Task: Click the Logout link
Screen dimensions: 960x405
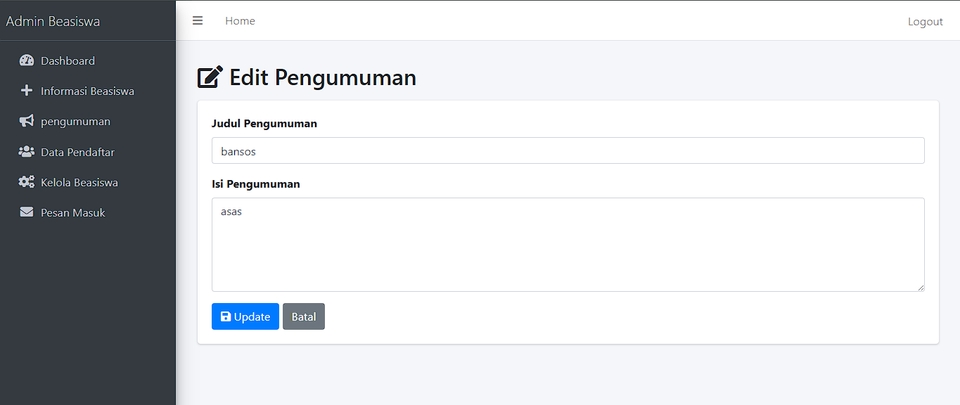Action: click(x=925, y=22)
